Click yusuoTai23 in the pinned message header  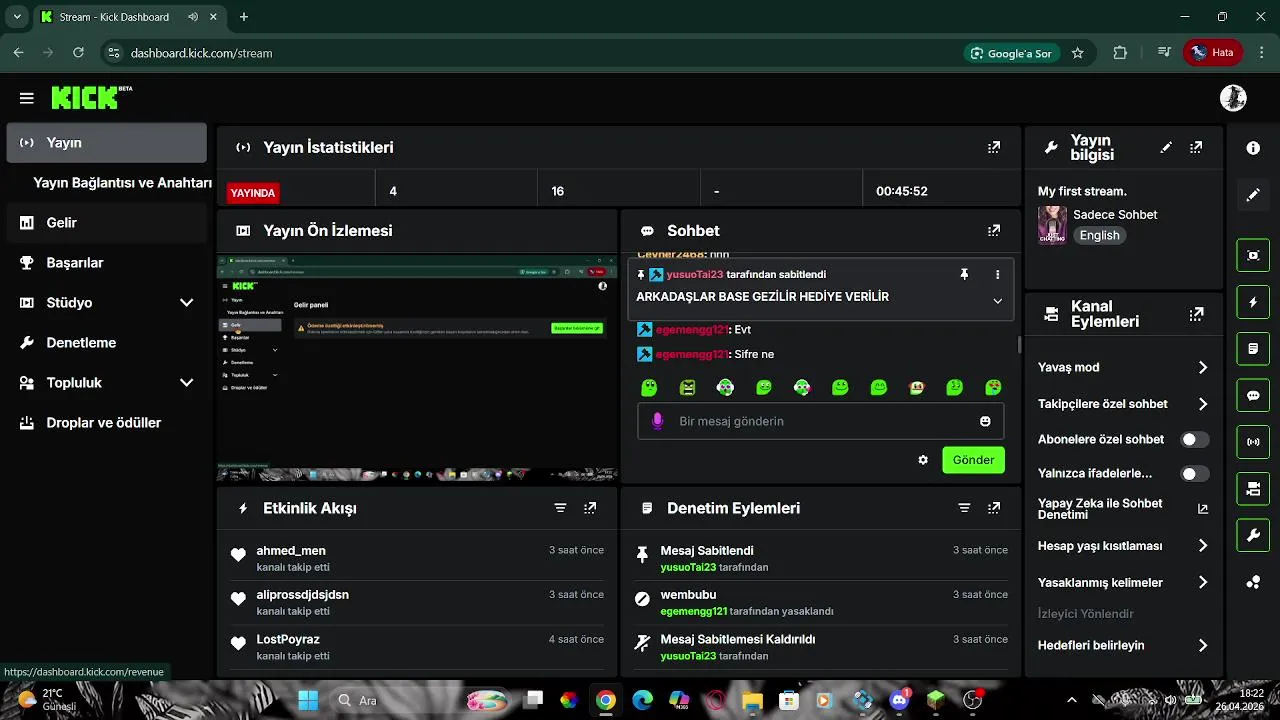point(694,274)
